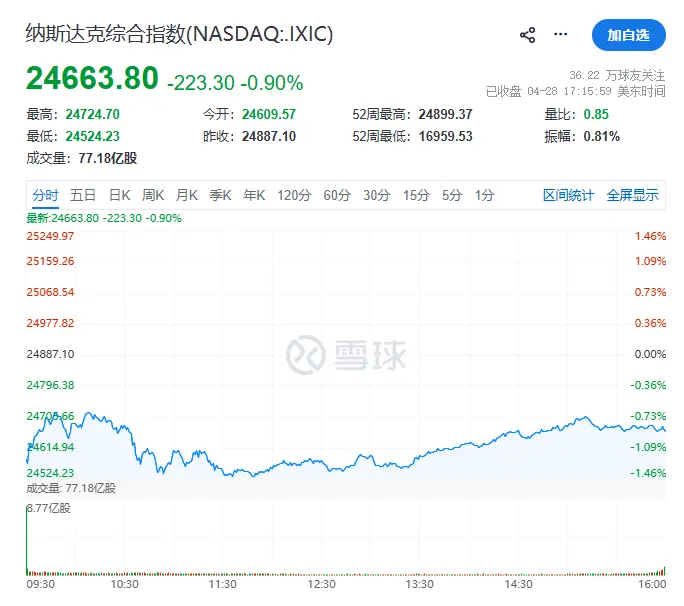Click the change value -223.30
The width and height of the screenshot is (684, 606).
point(201,82)
